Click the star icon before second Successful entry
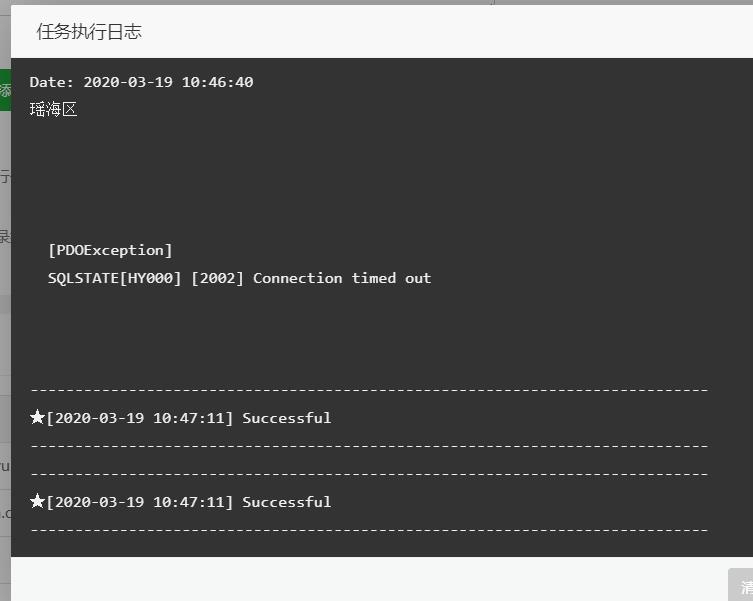Screen dimensions: 753x601 [x=38, y=502]
